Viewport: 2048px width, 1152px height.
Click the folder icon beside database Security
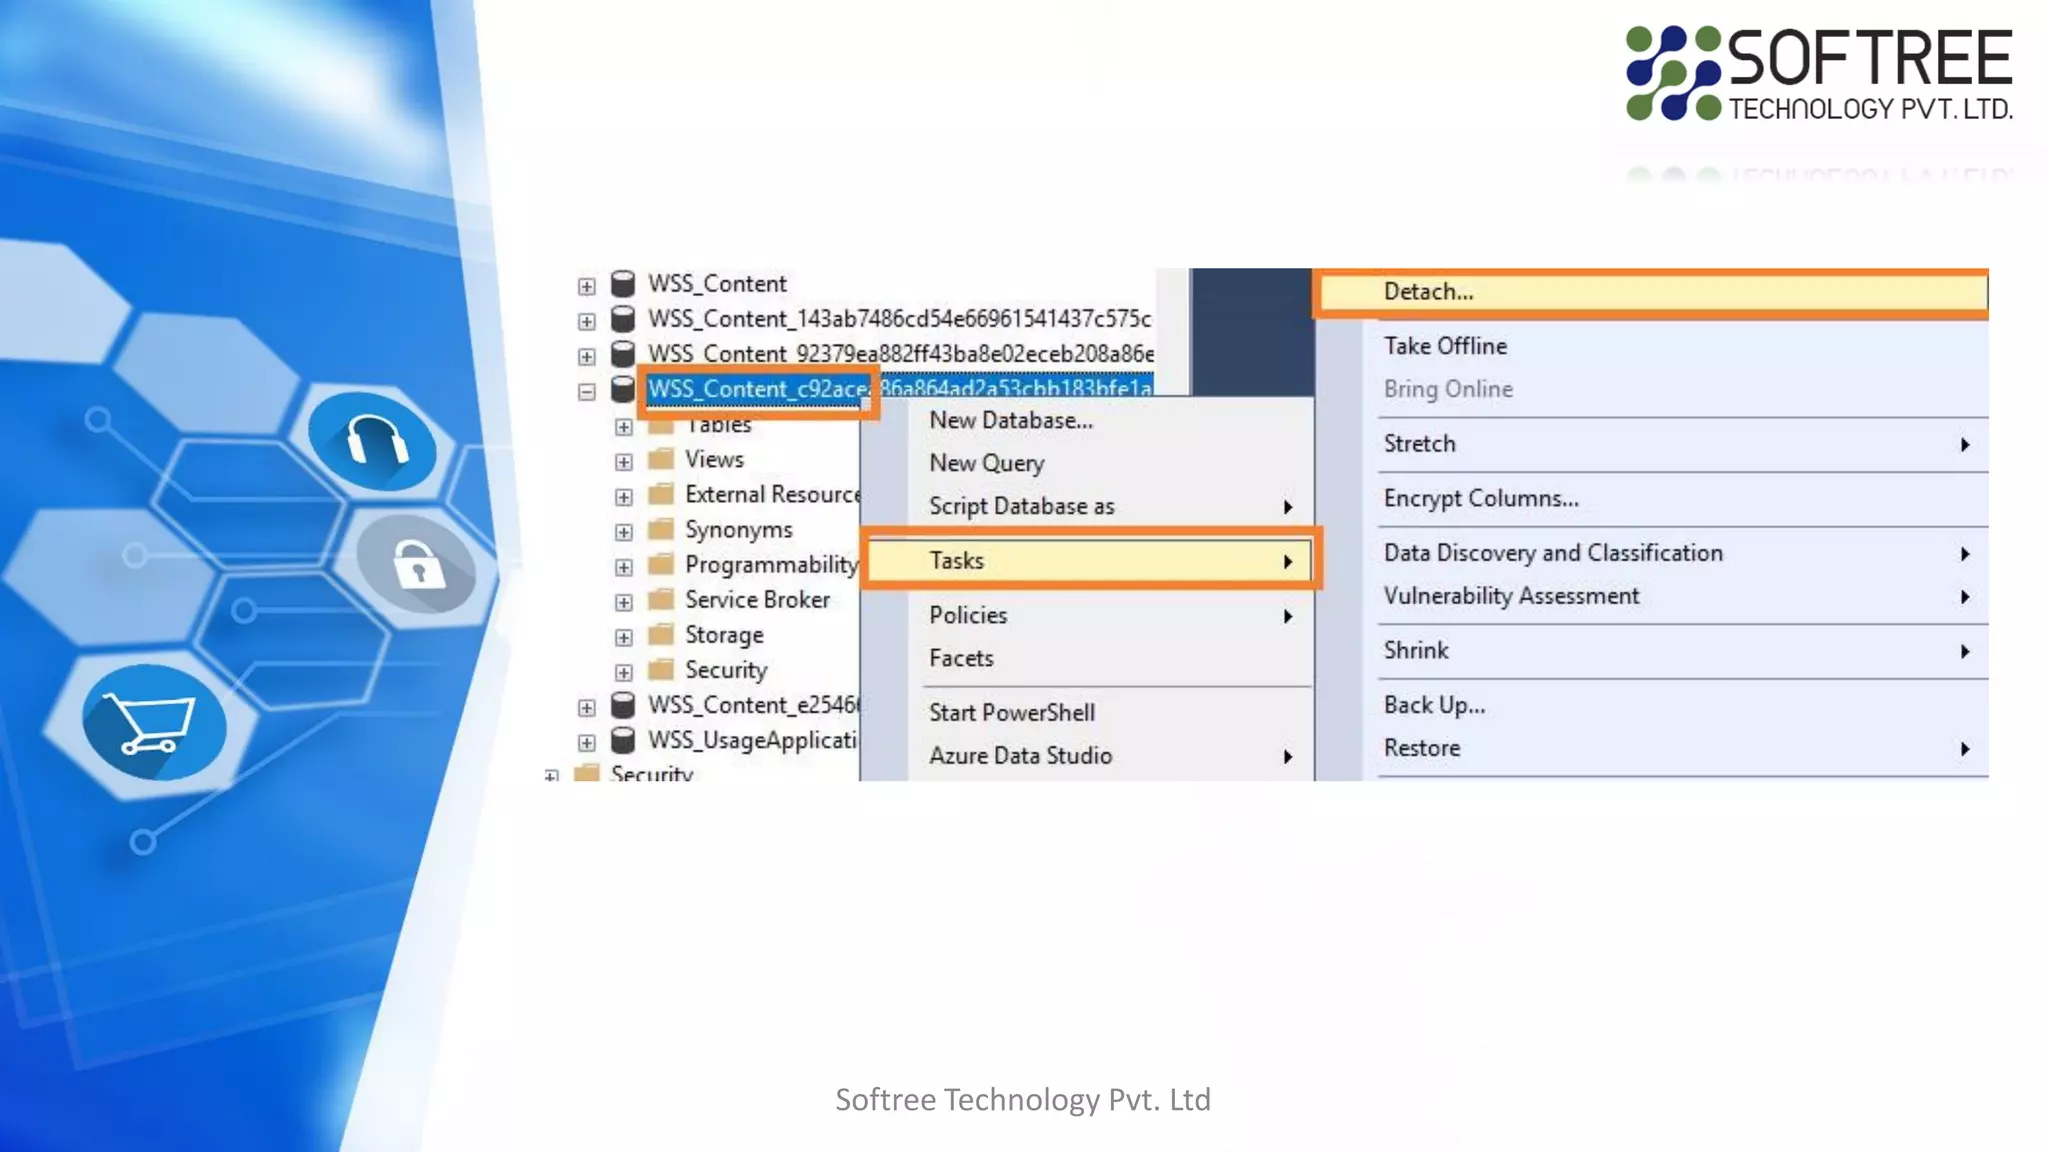point(660,669)
